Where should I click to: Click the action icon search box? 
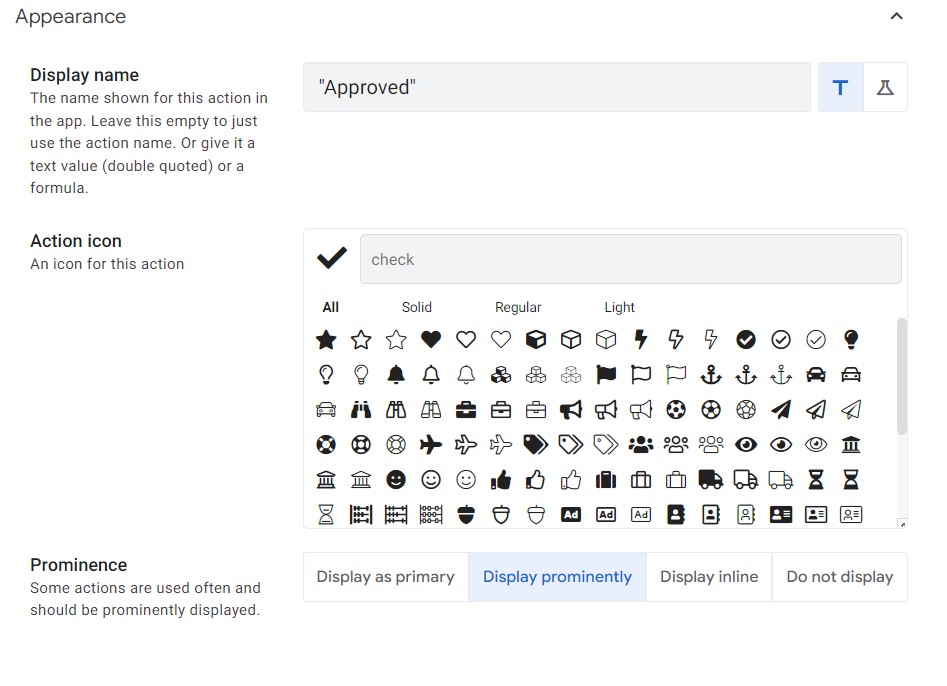coord(630,260)
